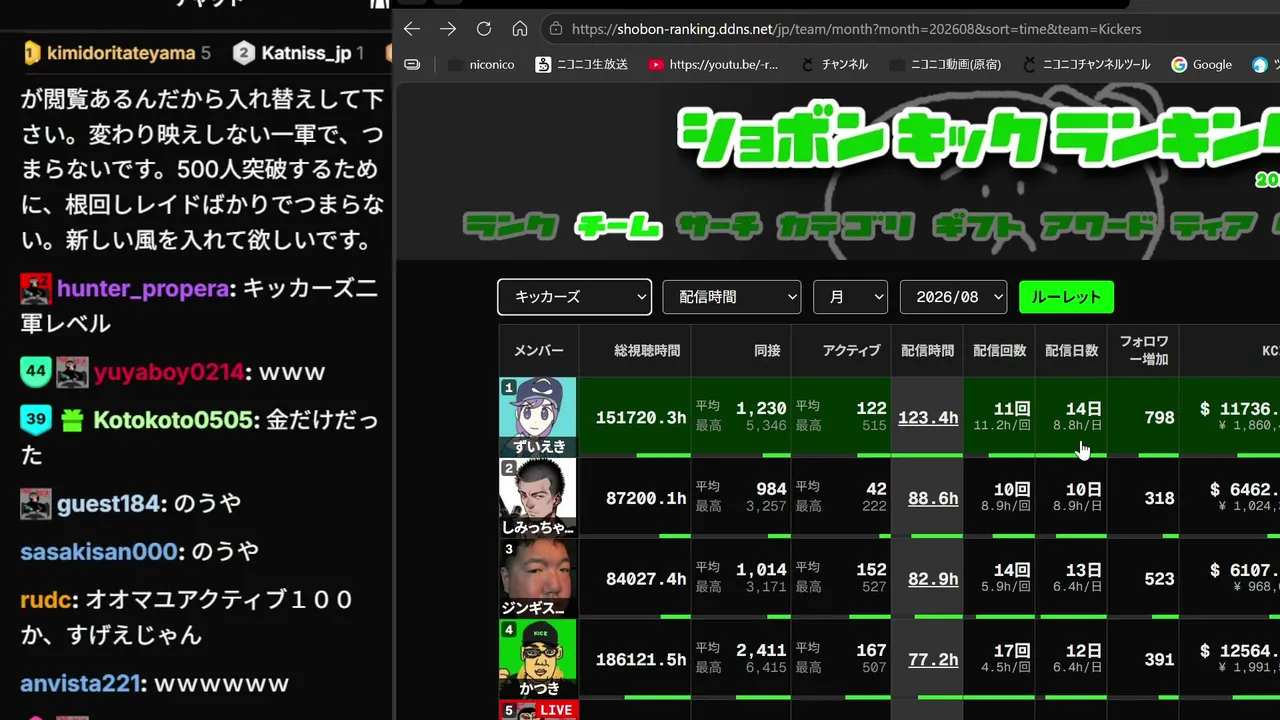Reload the page with the refresh icon

click(484, 29)
